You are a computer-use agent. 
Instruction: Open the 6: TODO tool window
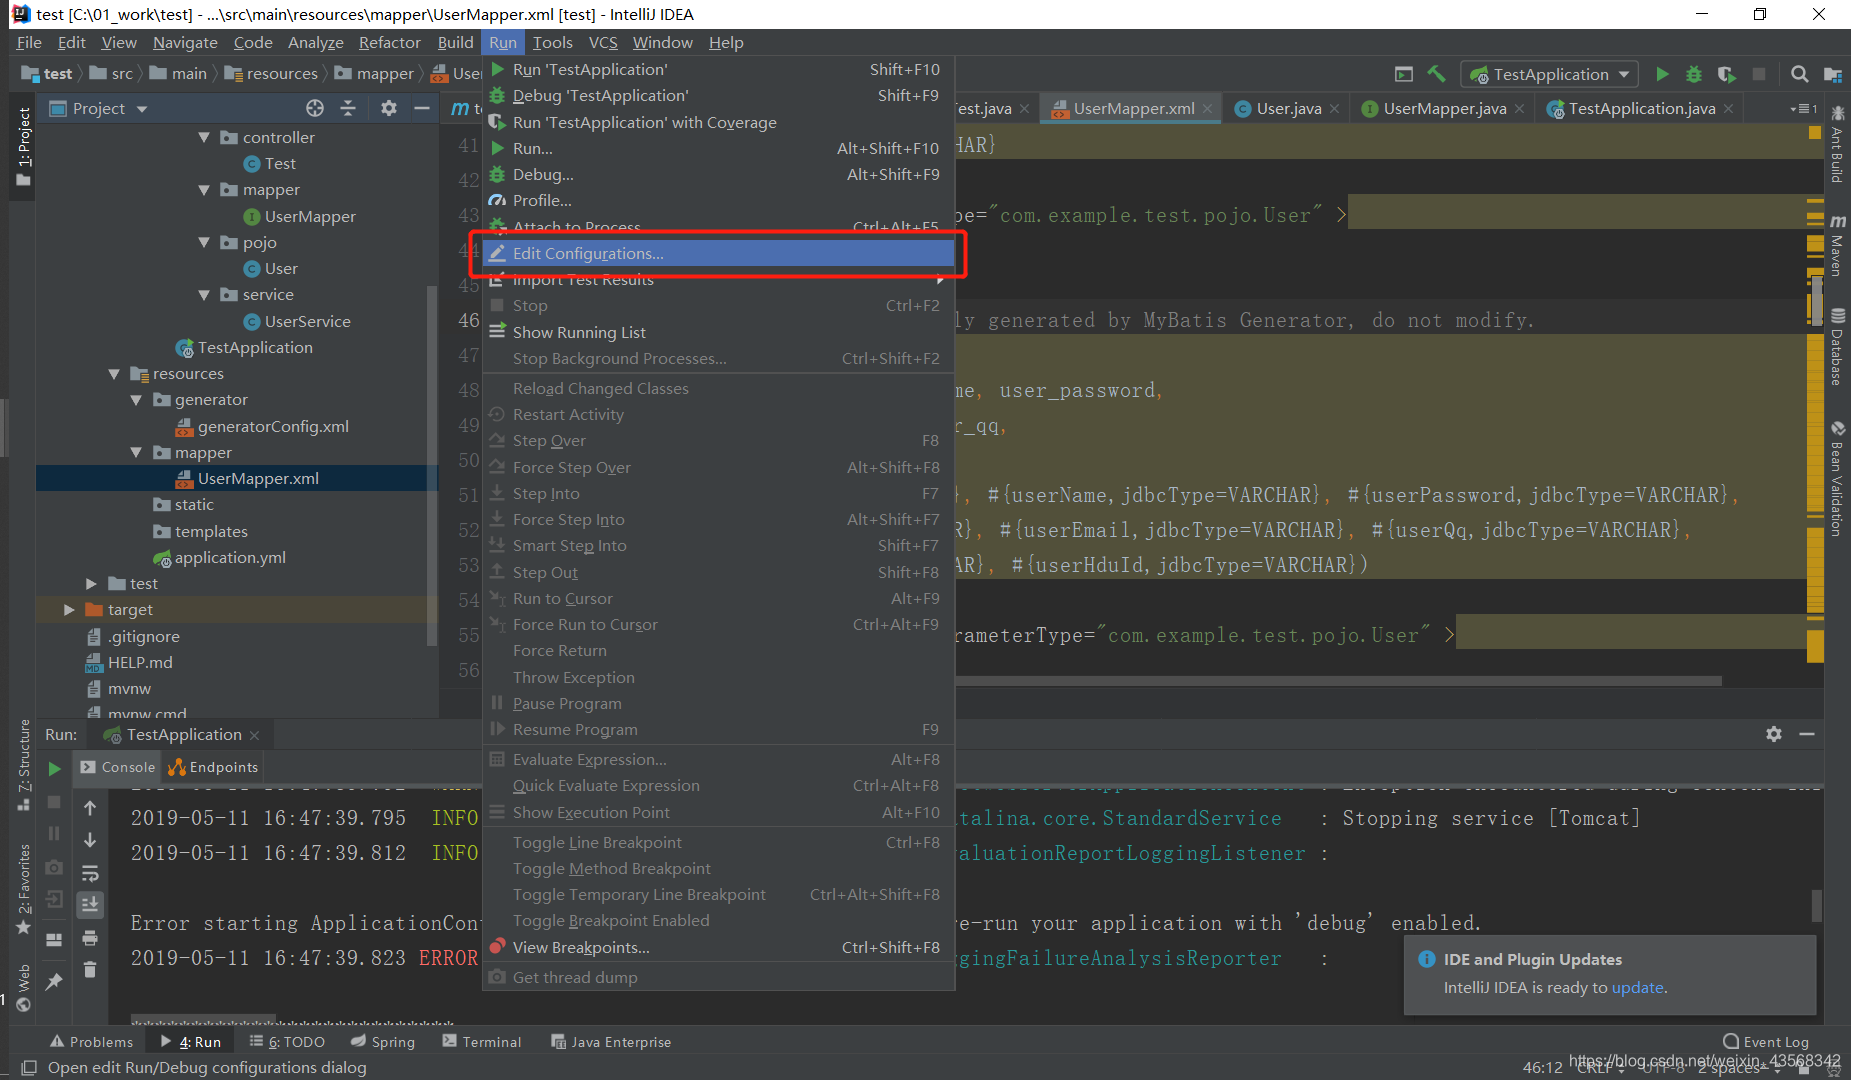coord(287,1042)
